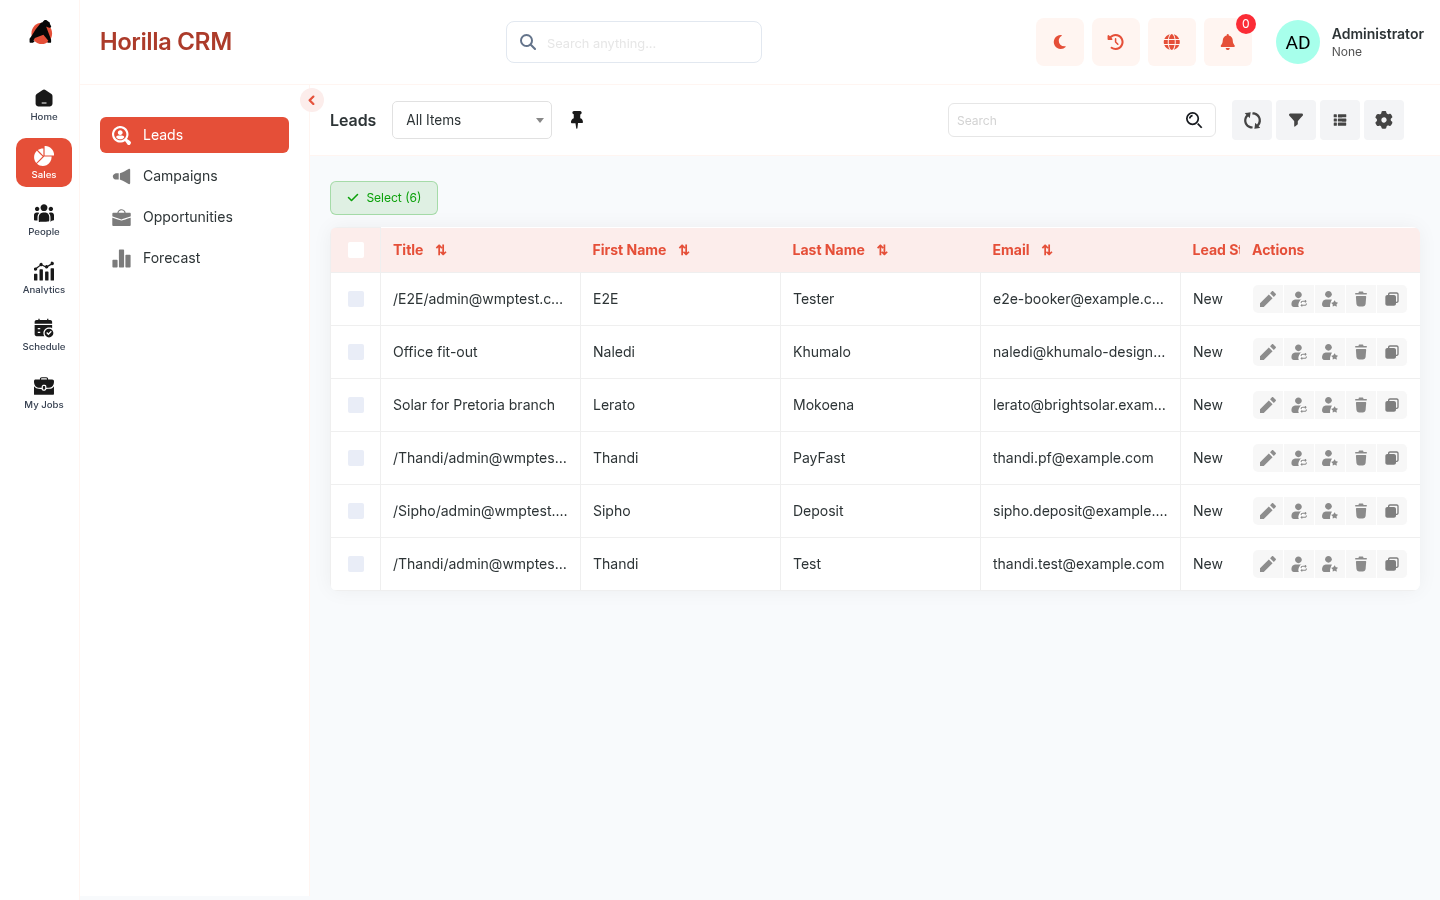Click person-with-arrows icon for the Naledi Khumalo lead
The height and width of the screenshot is (900, 1440).
[1299, 352]
